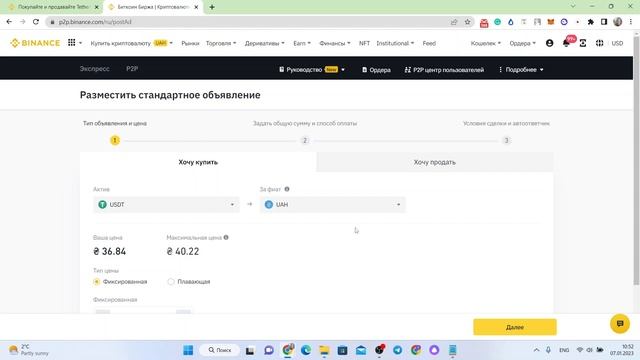
Task: Expand the Кошелек menu
Action: 486,43
